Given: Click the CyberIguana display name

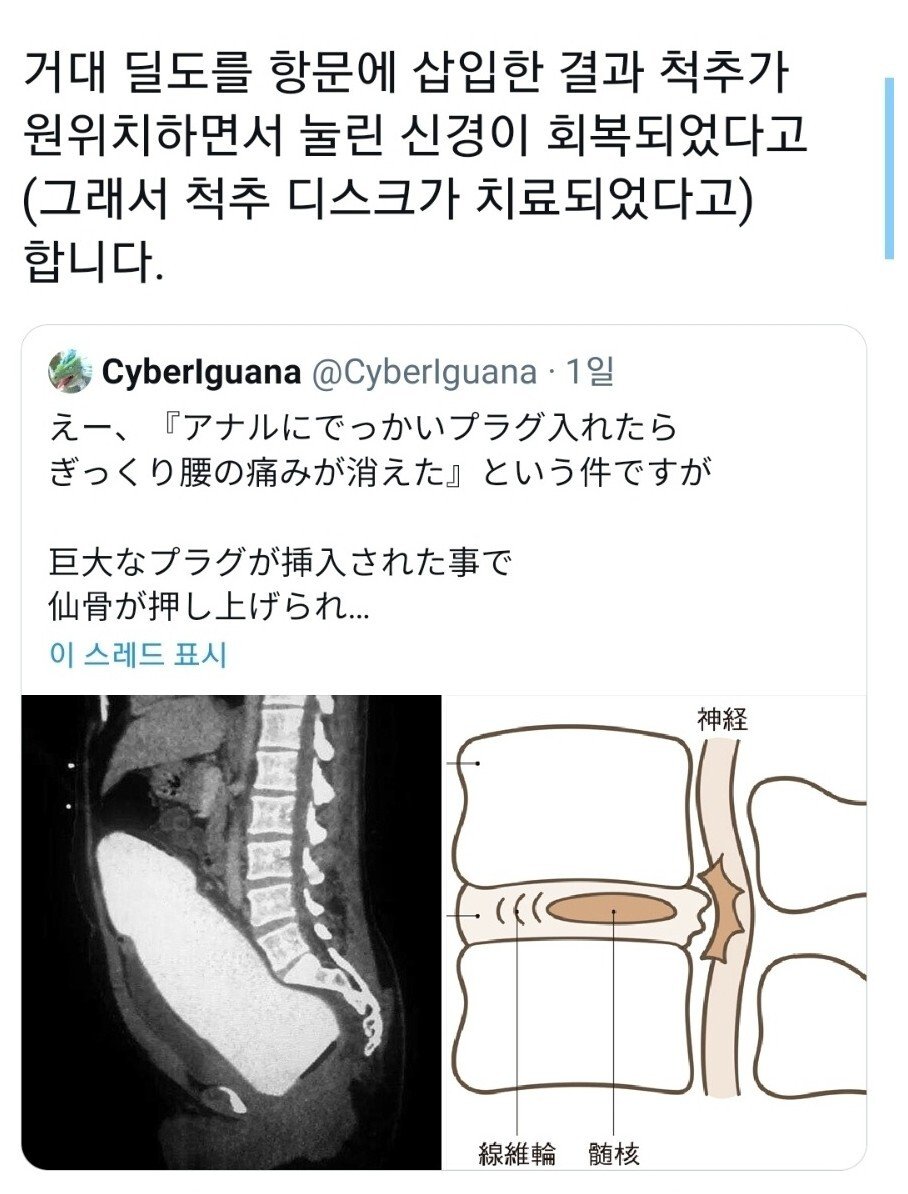Looking at the screenshot, I should [201, 372].
